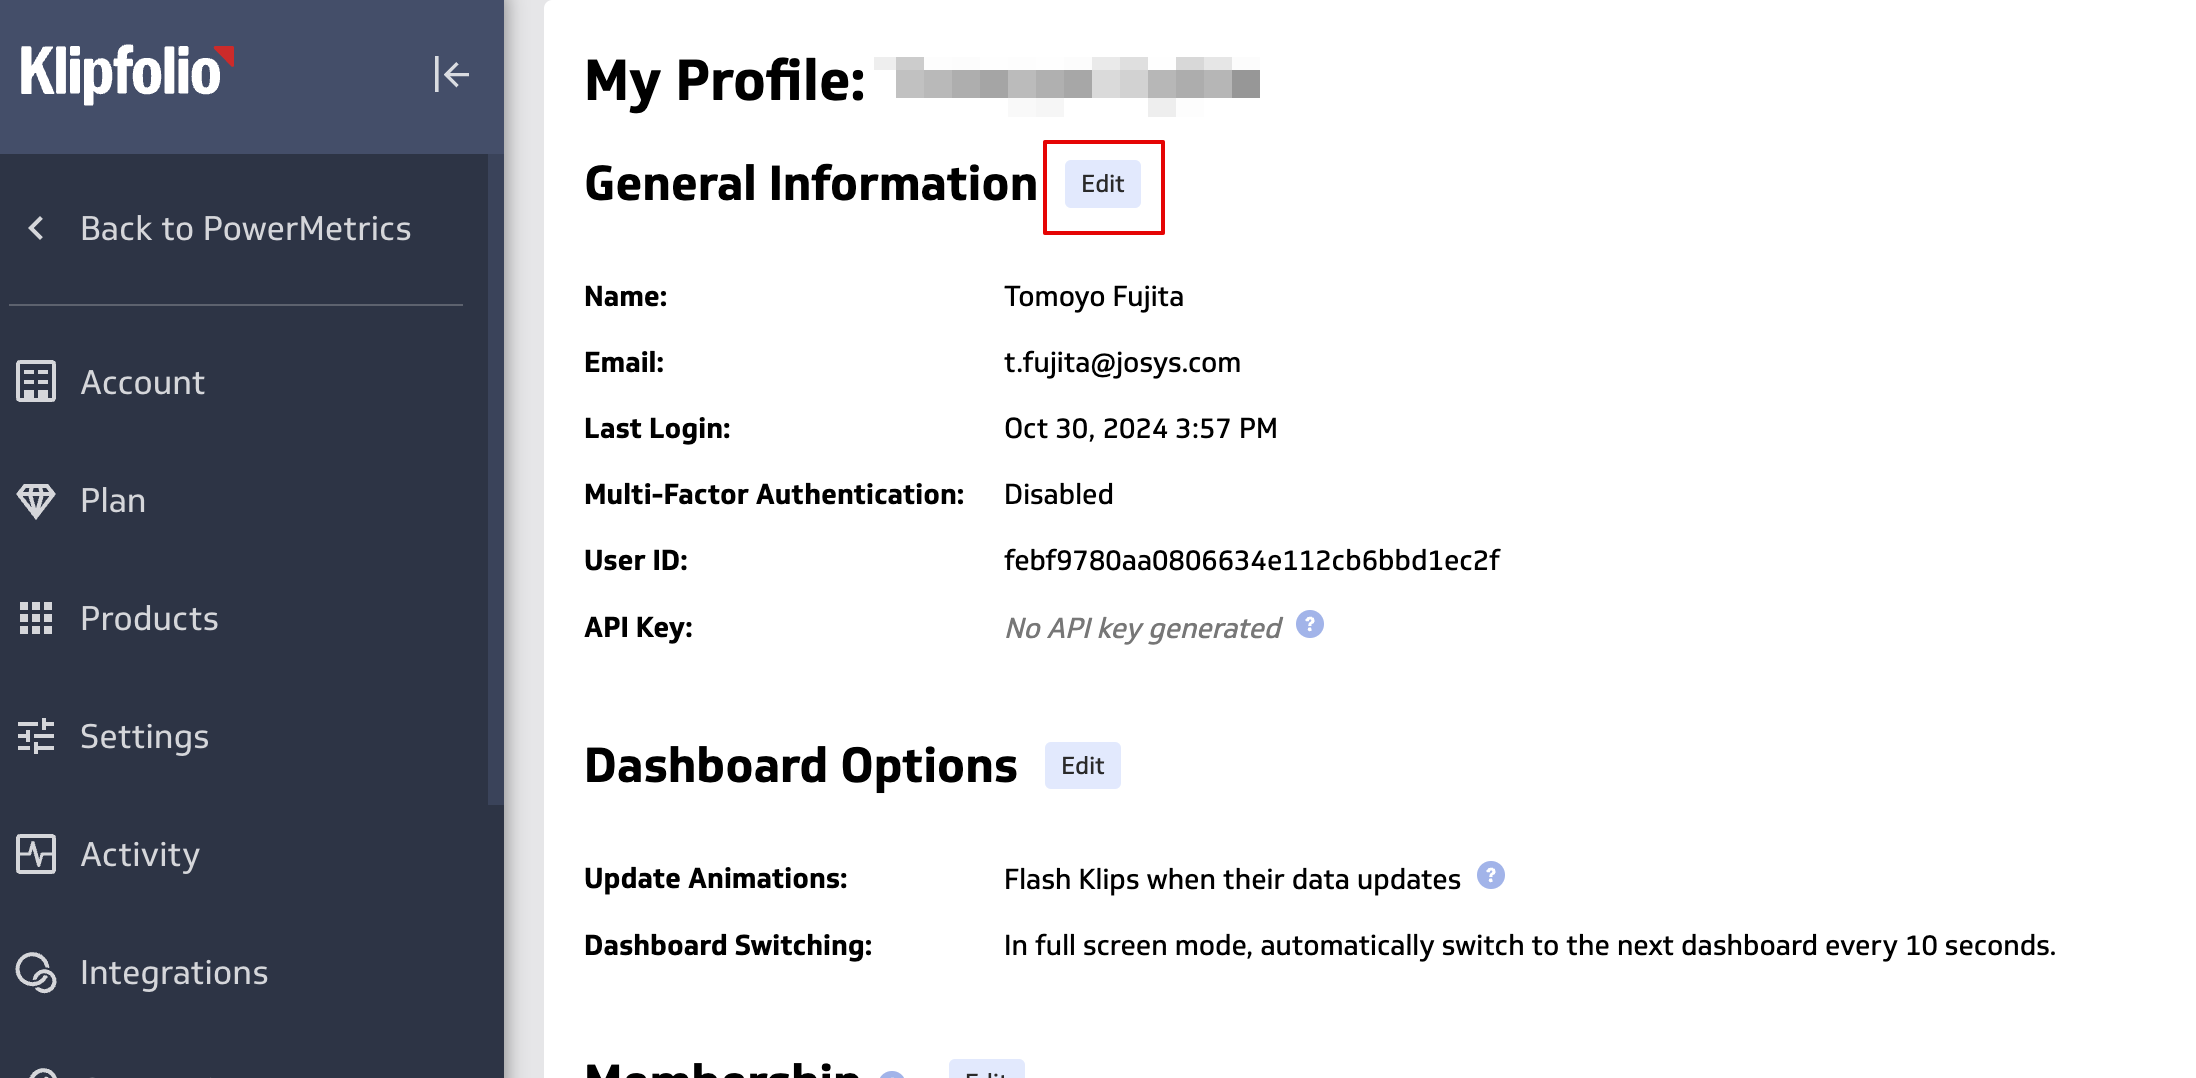Click the 'No API key generated' text
This screenshot has height=1078, width=2196.
pyautogui.click(x=1142, y=629)
